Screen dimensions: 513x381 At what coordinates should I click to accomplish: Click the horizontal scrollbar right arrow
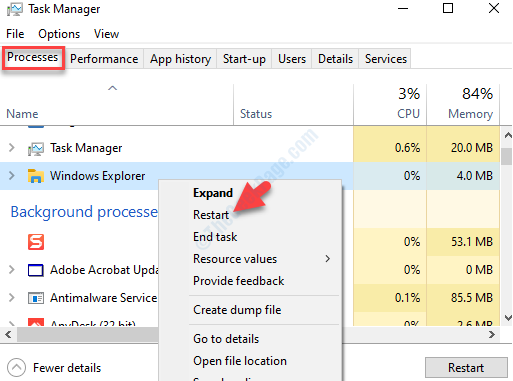click(x=492, y=334)
